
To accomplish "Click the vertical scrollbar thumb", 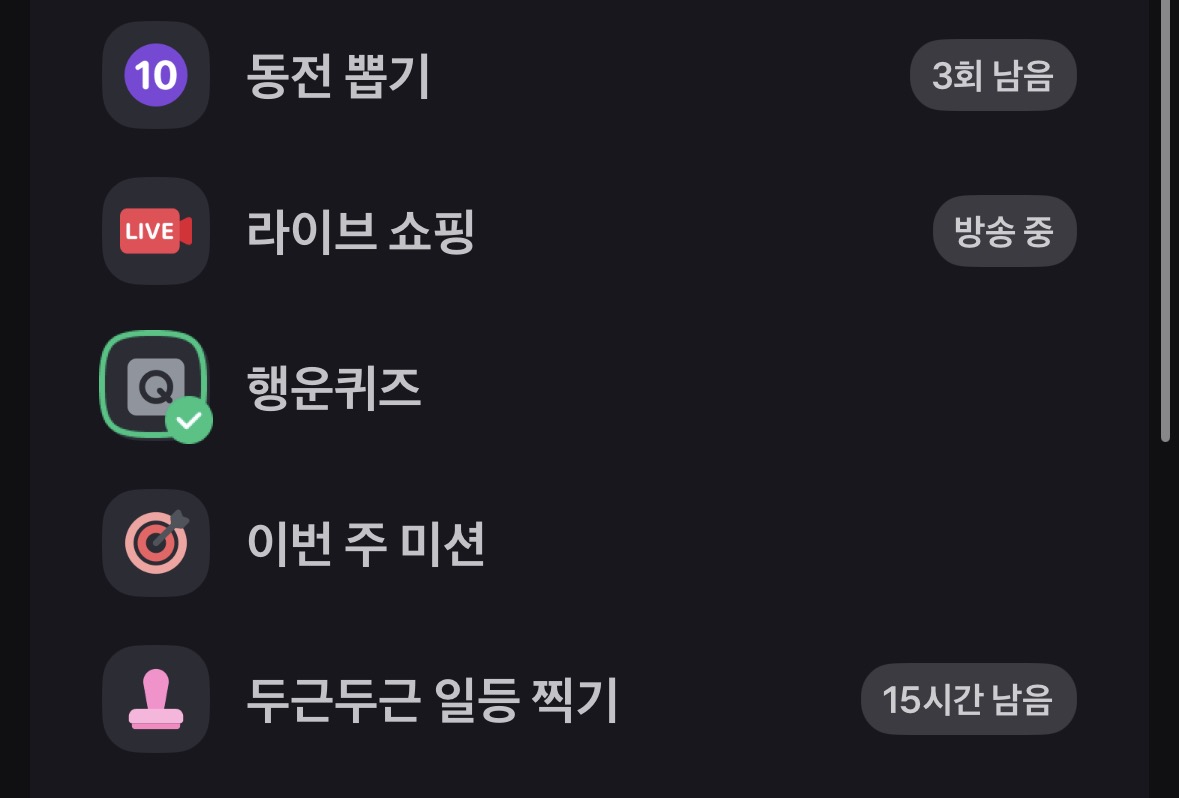I will [1165, 218].
